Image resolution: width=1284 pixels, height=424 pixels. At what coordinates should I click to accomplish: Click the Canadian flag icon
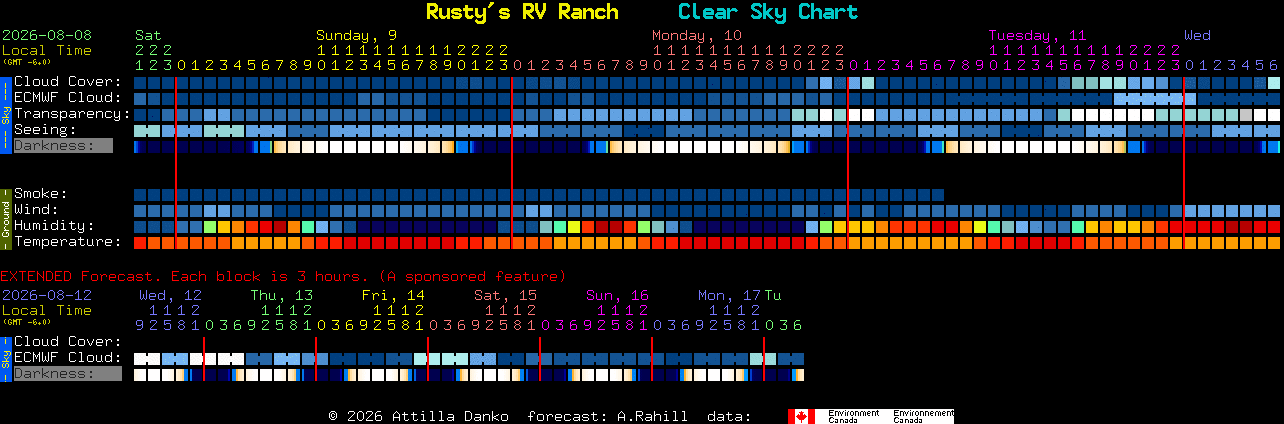click(802, 416)
